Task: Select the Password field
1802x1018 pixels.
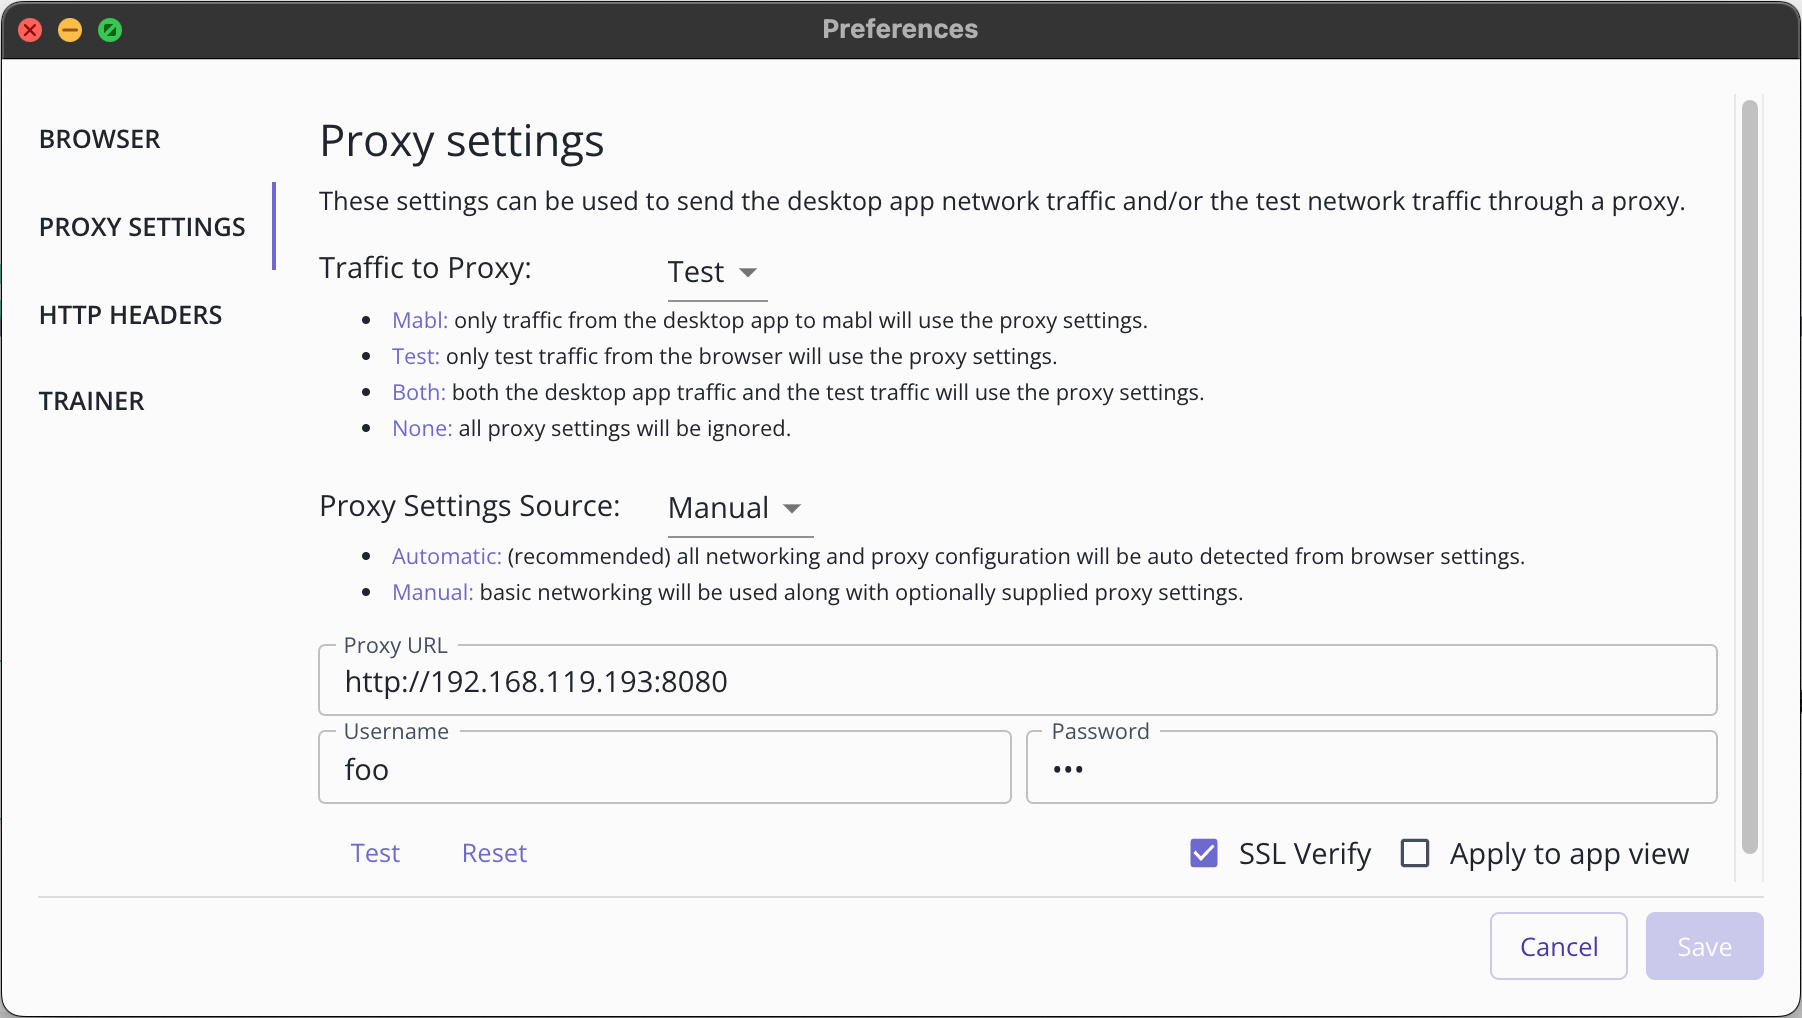Action: [1372, 768]
